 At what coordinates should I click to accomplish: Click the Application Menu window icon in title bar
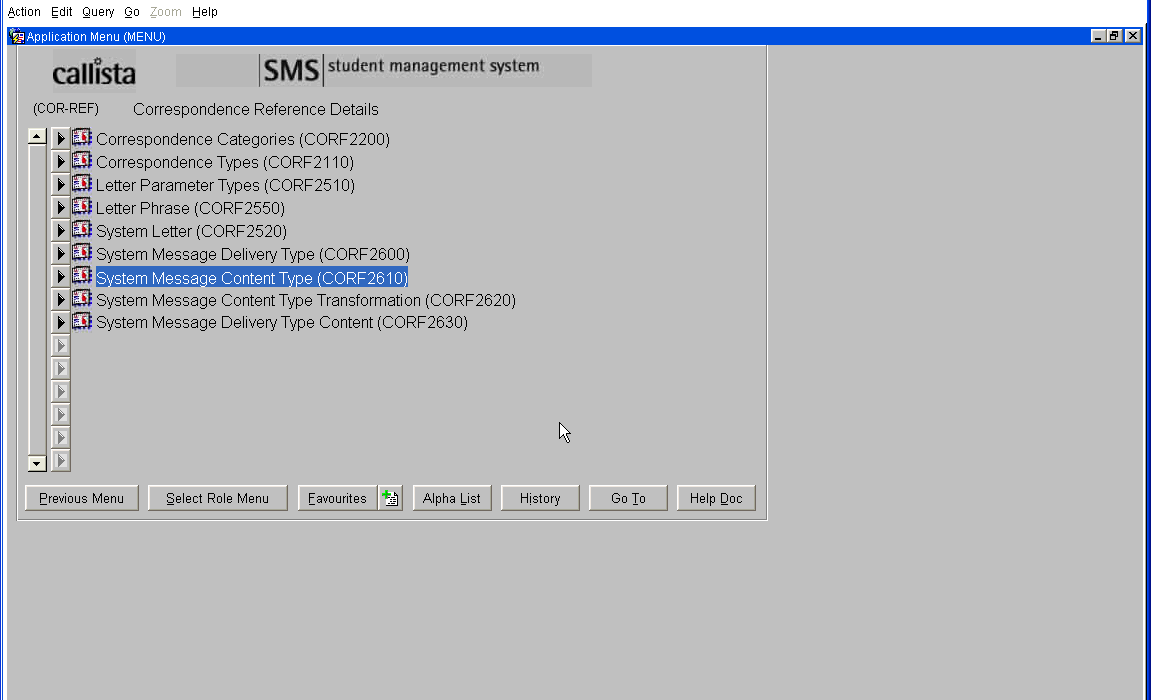coord(17,36)
